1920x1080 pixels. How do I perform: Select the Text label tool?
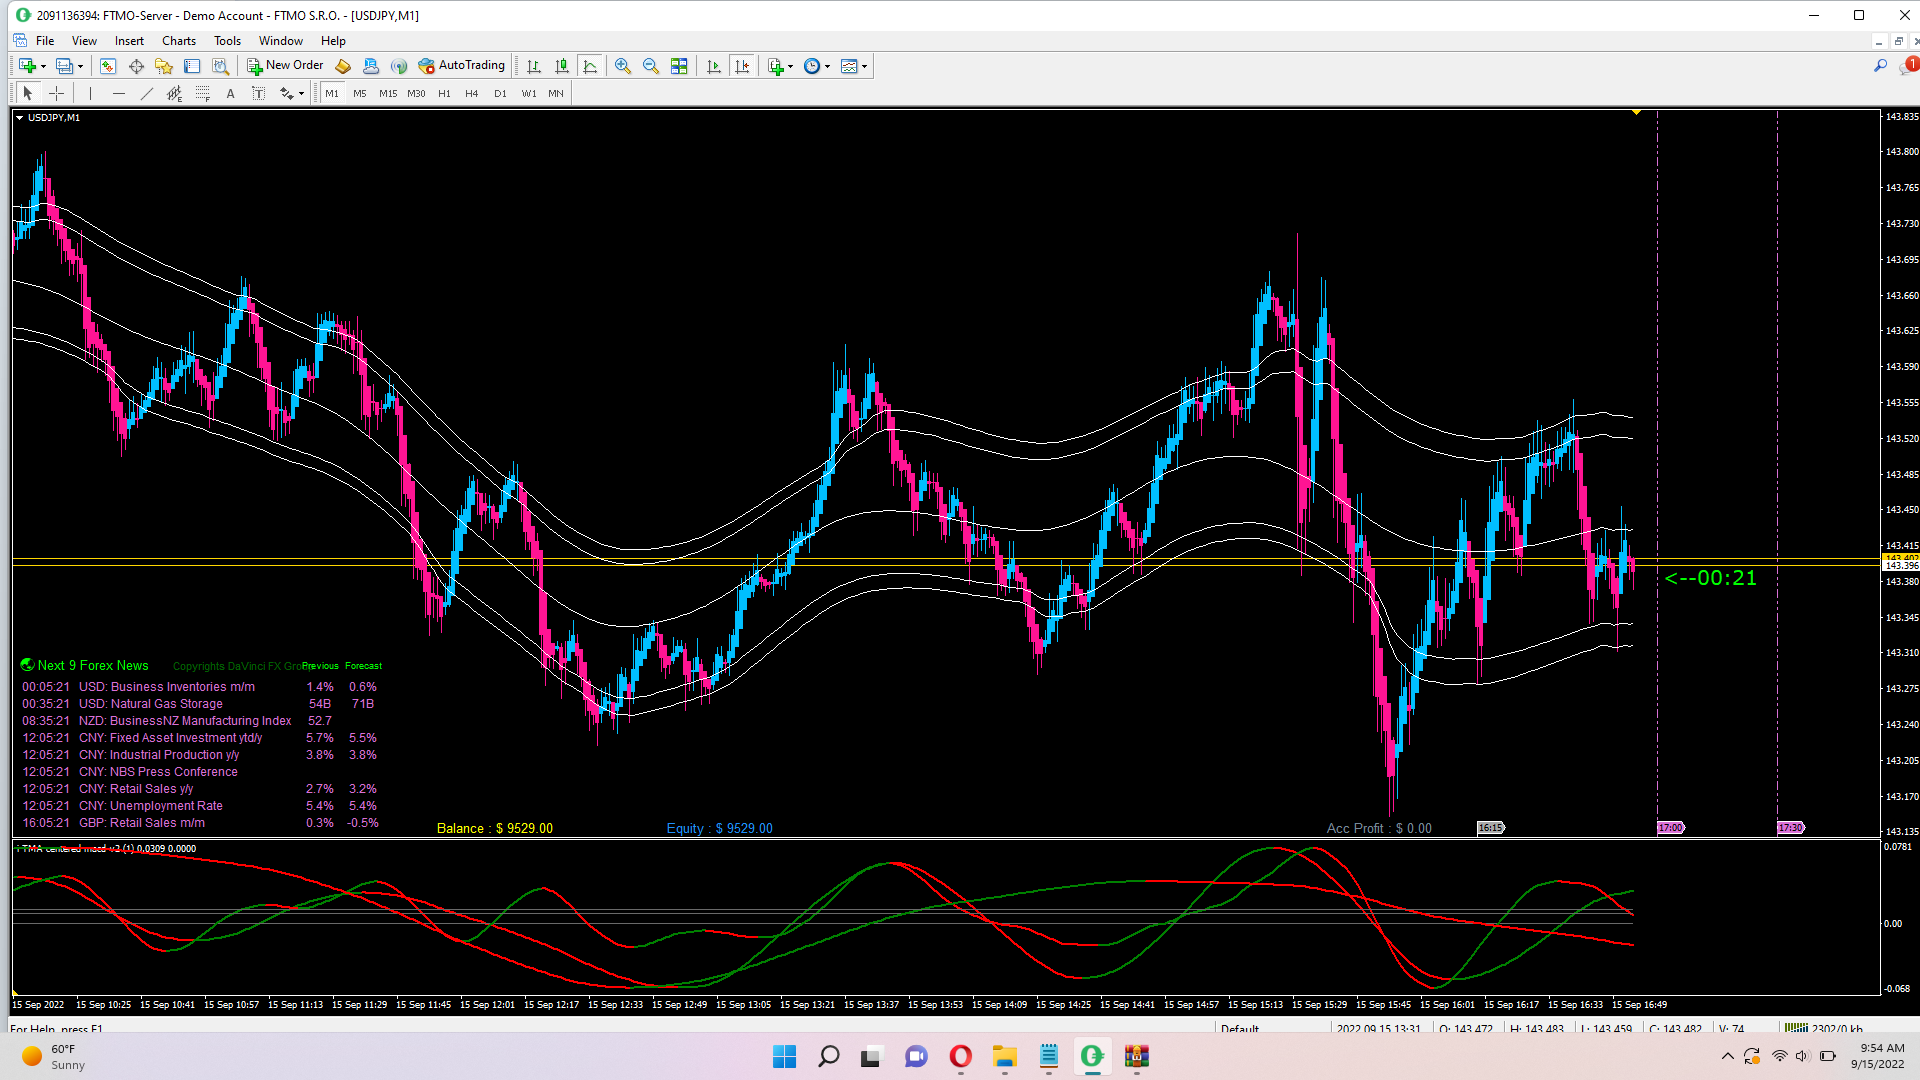[258, 93]
